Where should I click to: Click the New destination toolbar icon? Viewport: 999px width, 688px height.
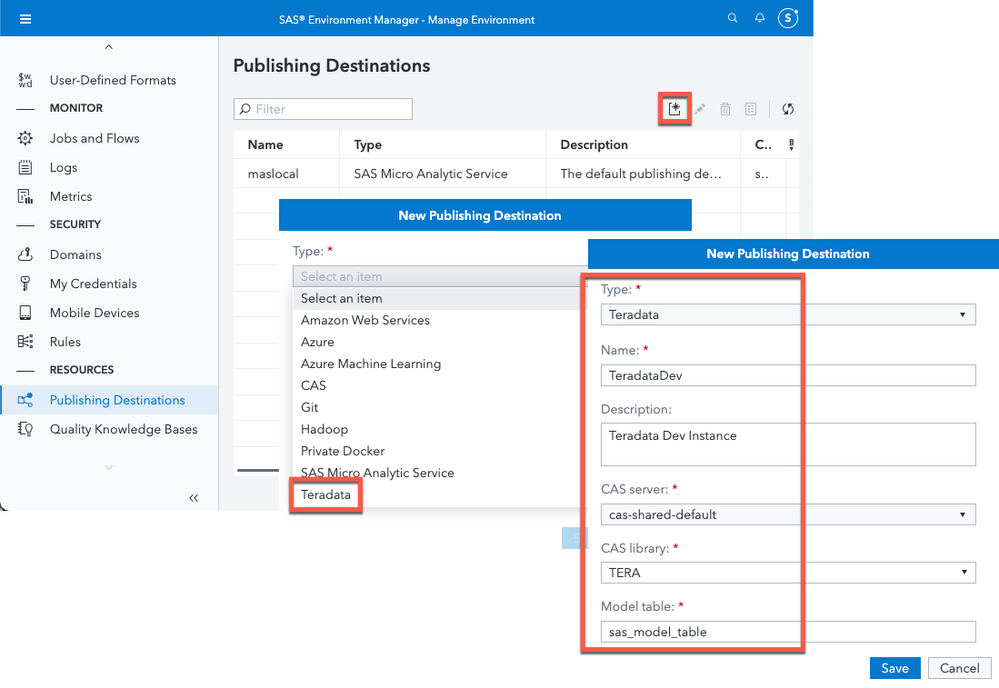tap(675, 109)
